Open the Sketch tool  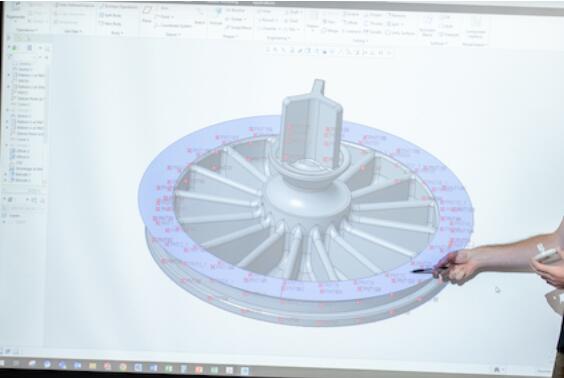point(199,16)
